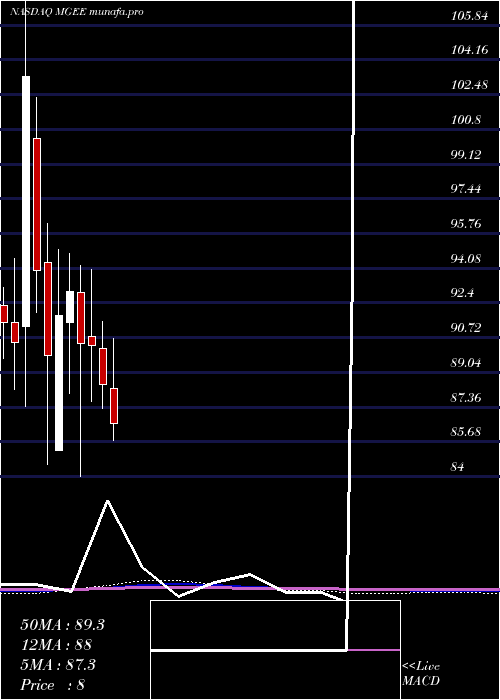This screenshot has width=500, height=700.
Task: Click the last red candlestick near 87.36
Action: pyautogui.click(x=114, y=406)
